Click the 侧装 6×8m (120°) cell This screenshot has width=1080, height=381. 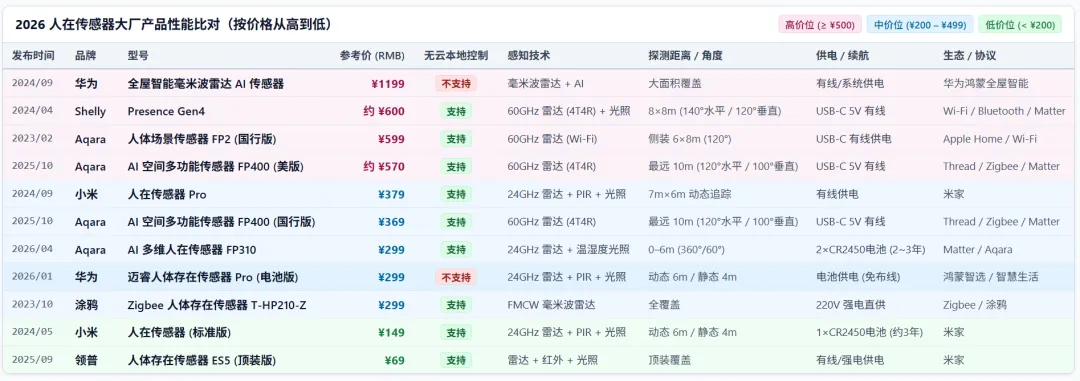[689, 139]
